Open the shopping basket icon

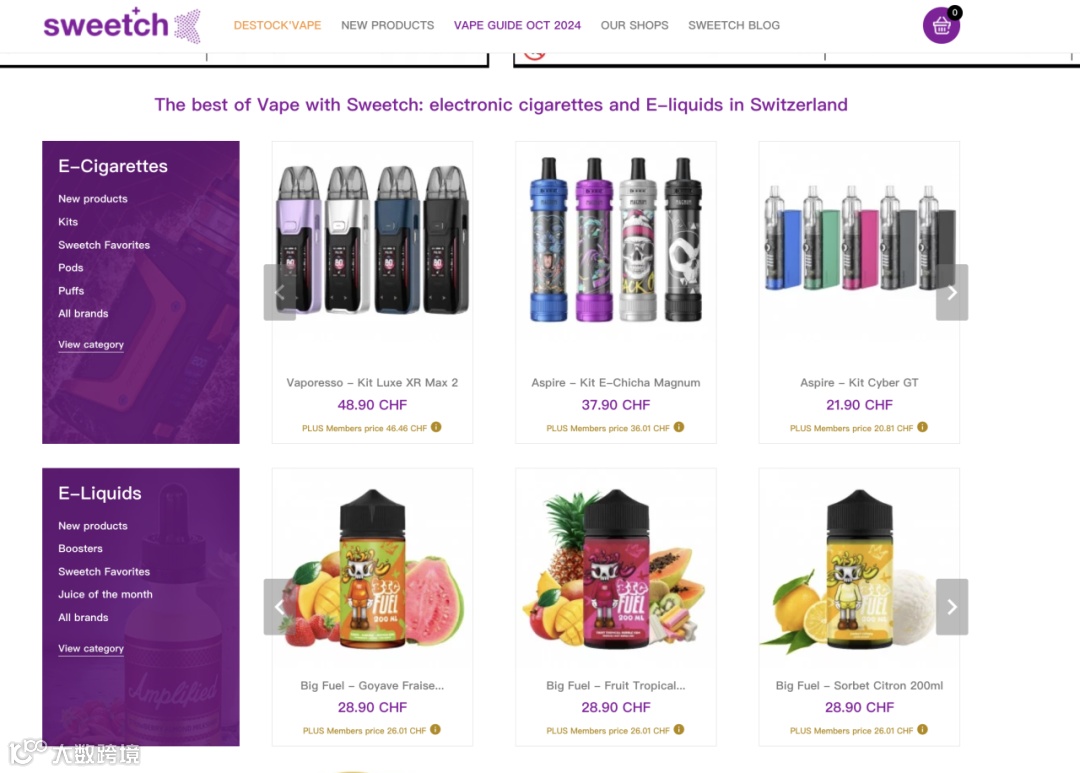[x=941, y=25]
